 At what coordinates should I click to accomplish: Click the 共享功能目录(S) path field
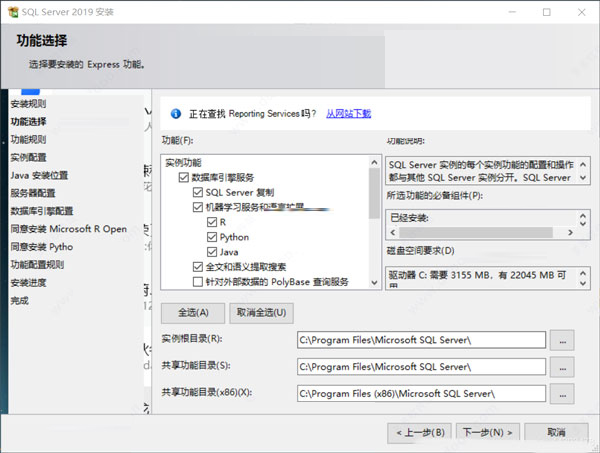pos(421,367)
